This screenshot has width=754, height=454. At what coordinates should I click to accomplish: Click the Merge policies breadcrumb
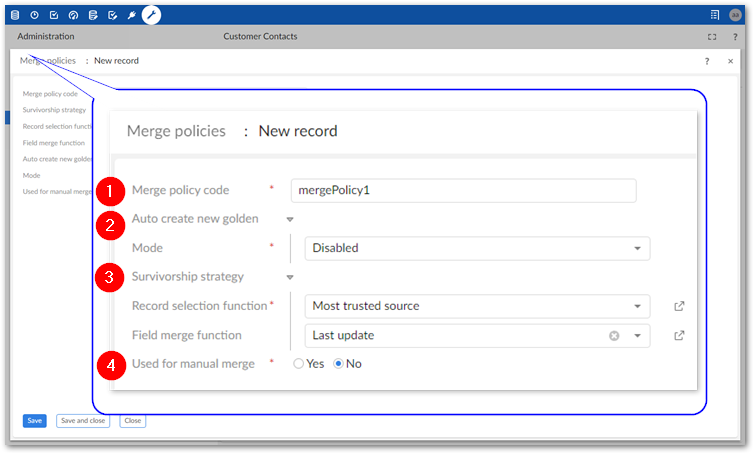[x=47, y=61]
